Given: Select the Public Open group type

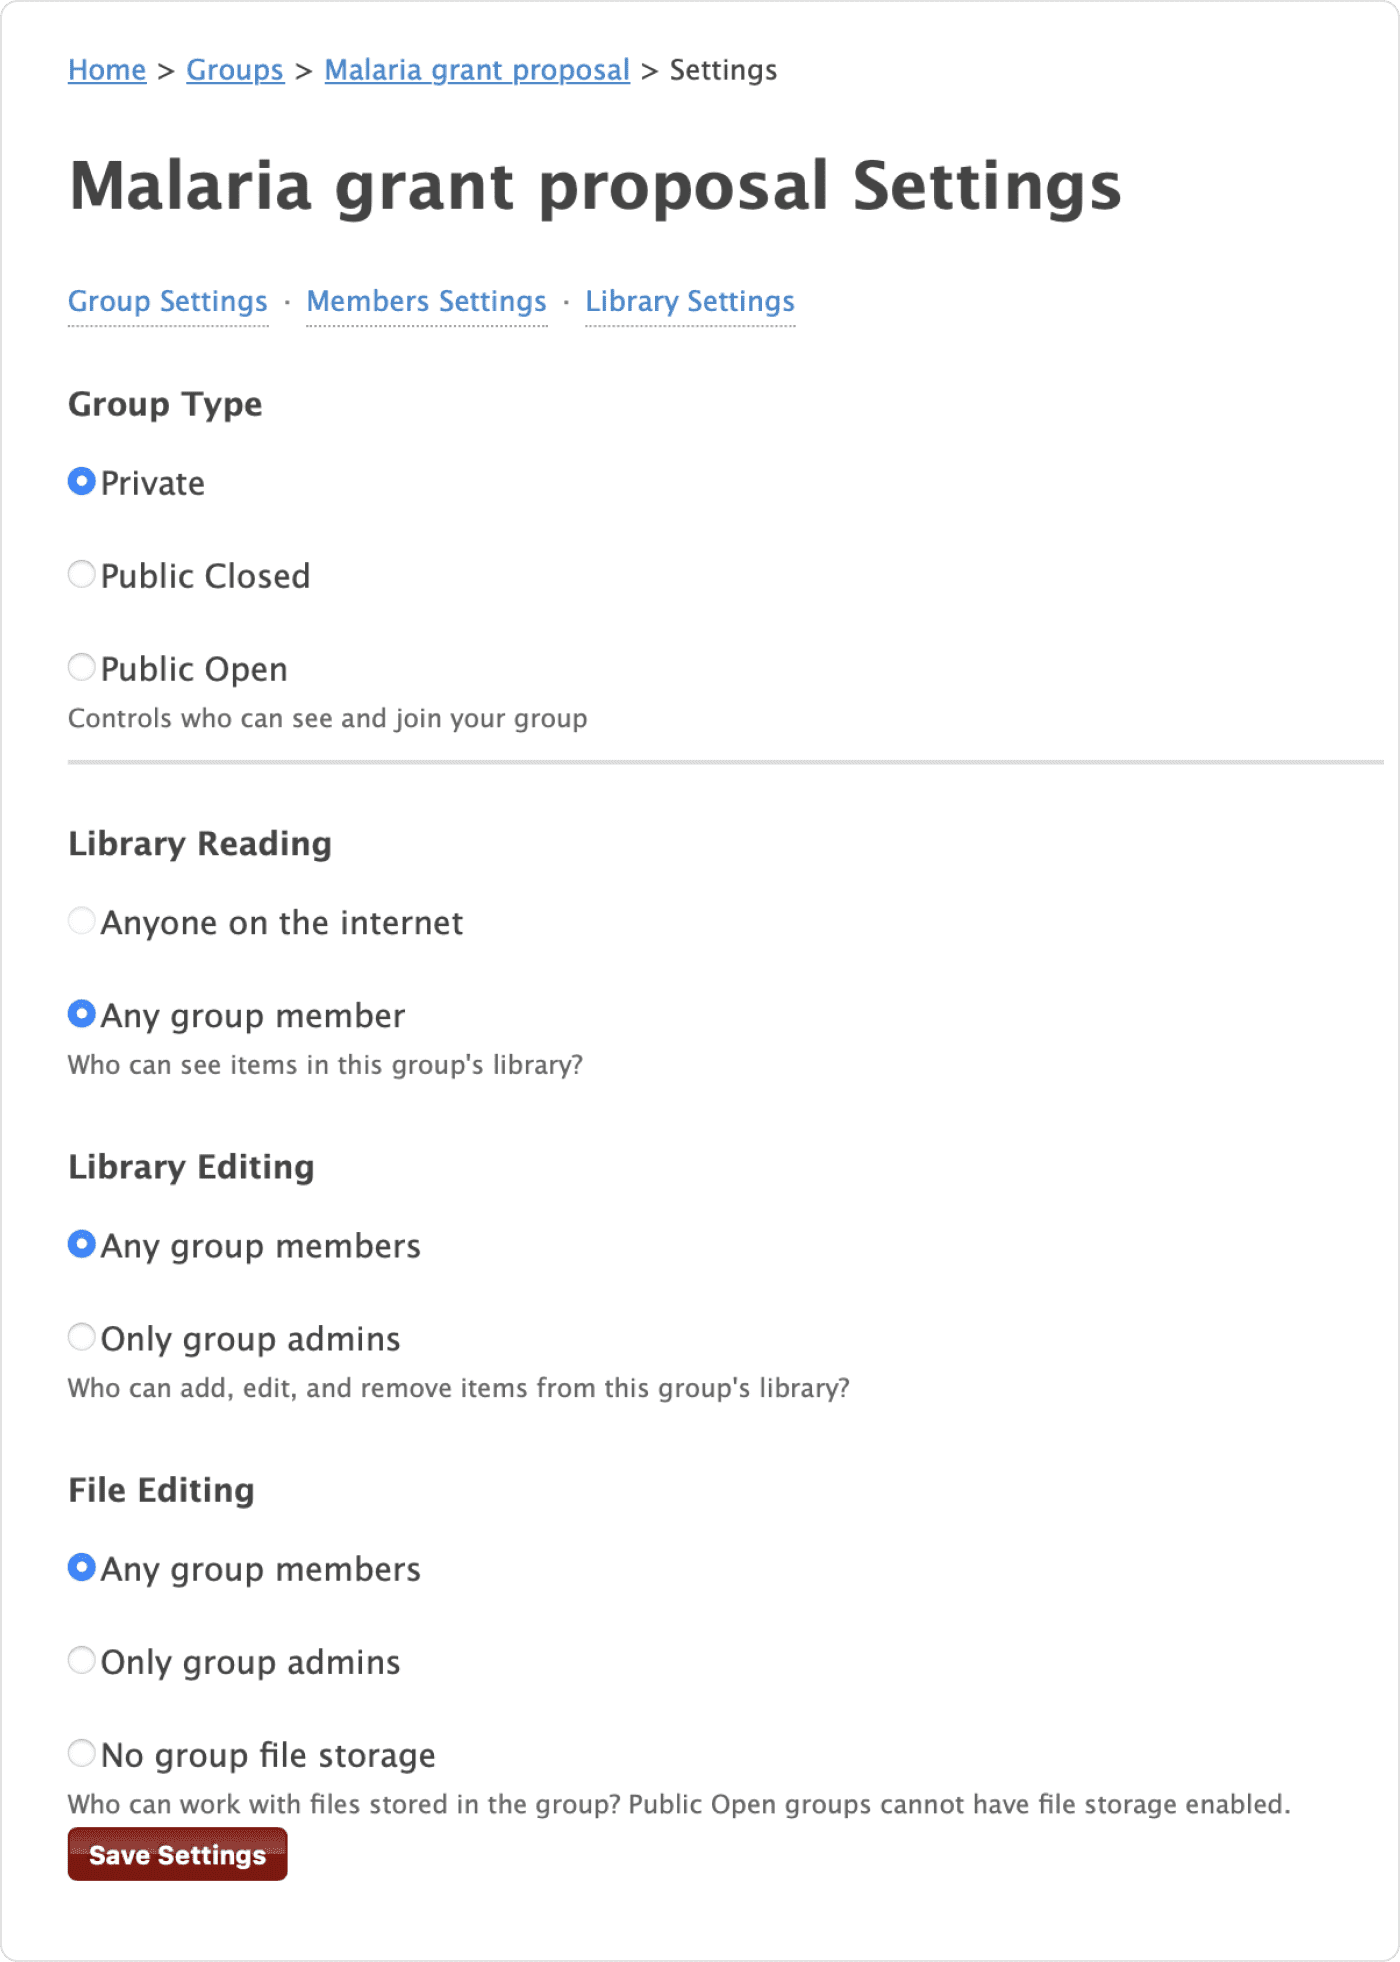Looking at the screenshot, I should click(81, 667).
